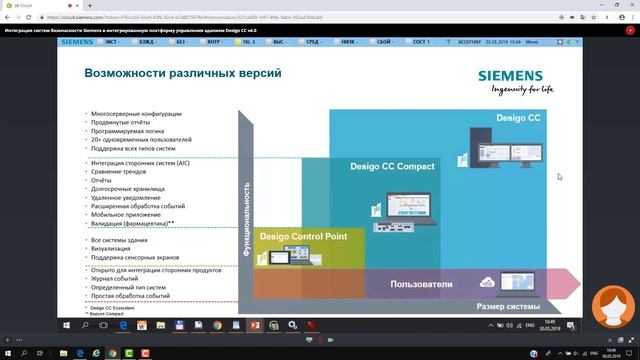The height and width of the screenshot is (360, 640).
Task: Open Edge on the local taskbar
Action: click(x=80, y=353)
